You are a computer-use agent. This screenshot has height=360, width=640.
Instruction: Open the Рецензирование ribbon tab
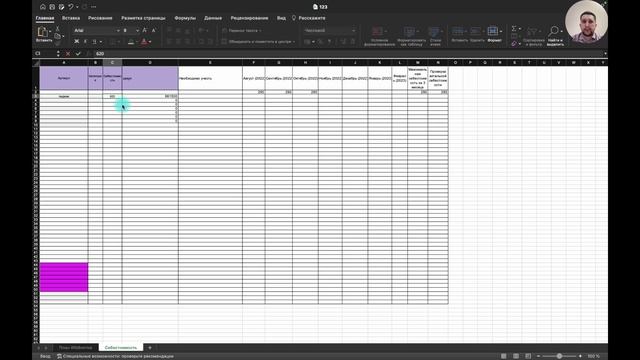coord(249,18)
